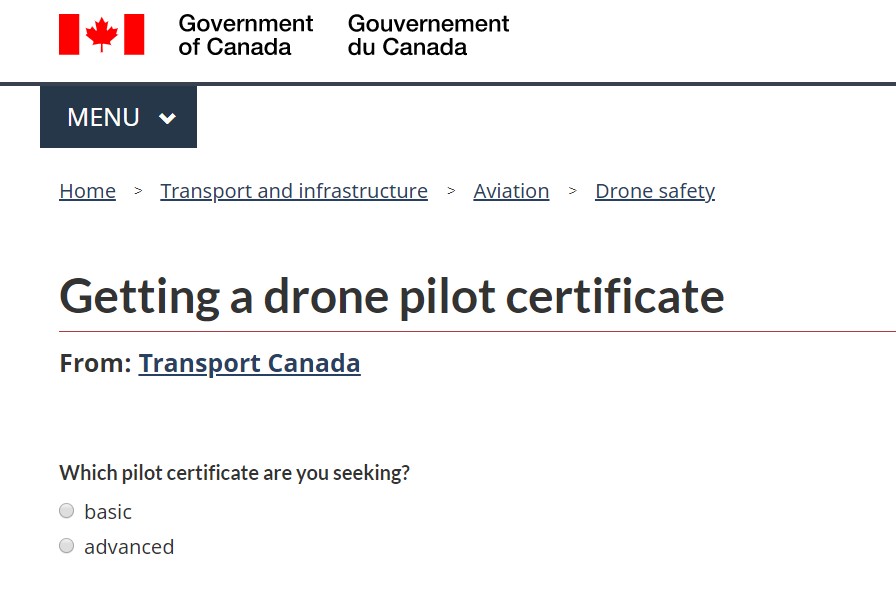Select the basic radio button
Image resolution: width=896 pixels, height=592 pixels.
67,511
